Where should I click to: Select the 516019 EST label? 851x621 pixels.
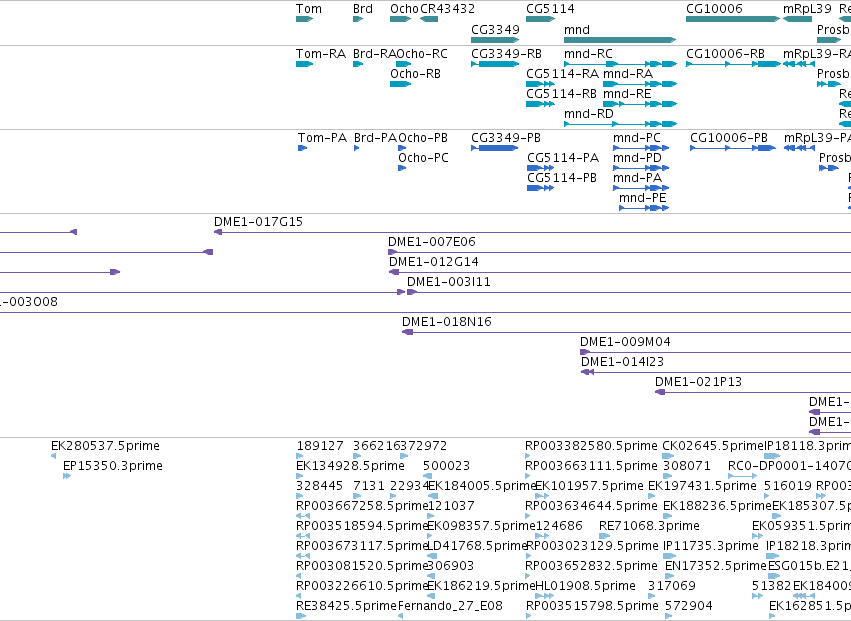coord(788,486)
